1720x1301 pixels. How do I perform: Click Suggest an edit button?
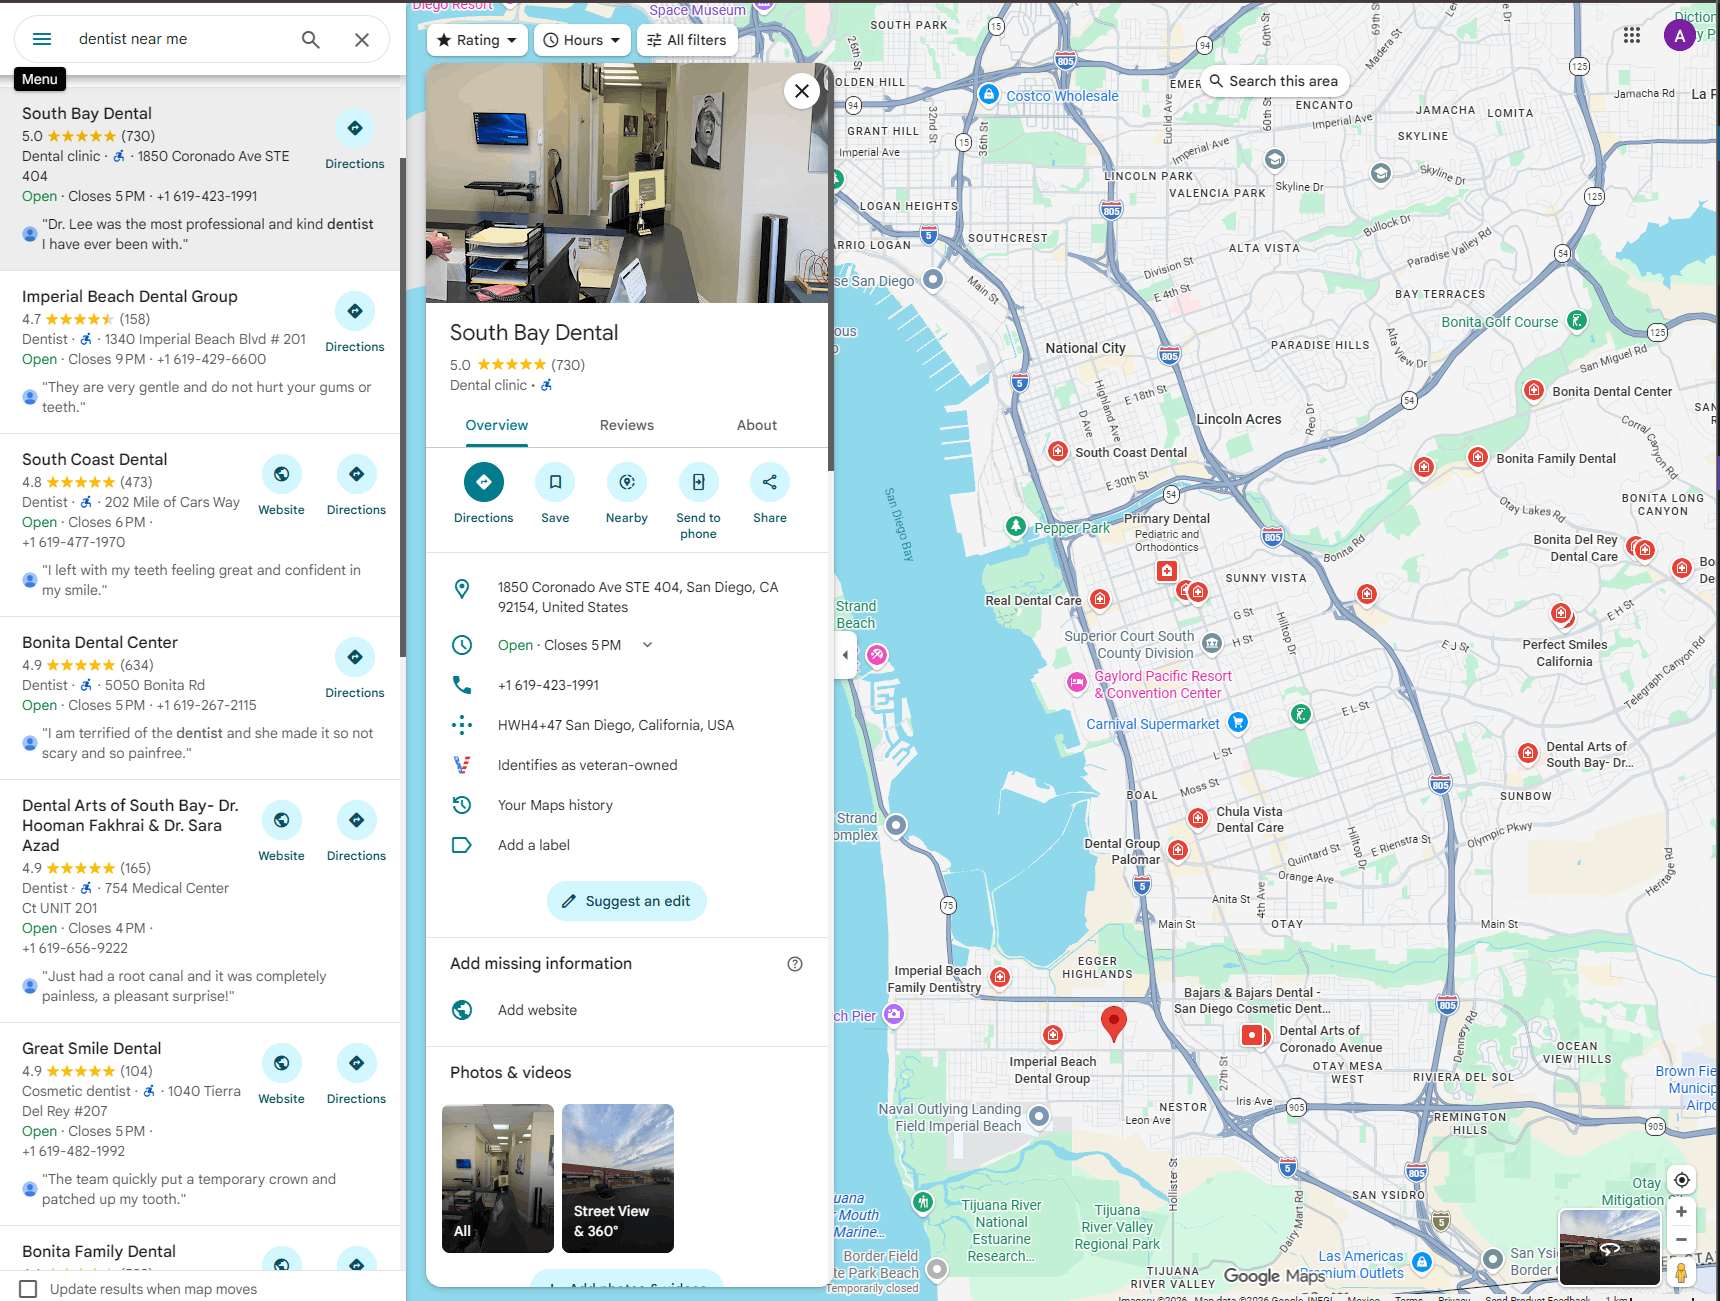point(627,901)
